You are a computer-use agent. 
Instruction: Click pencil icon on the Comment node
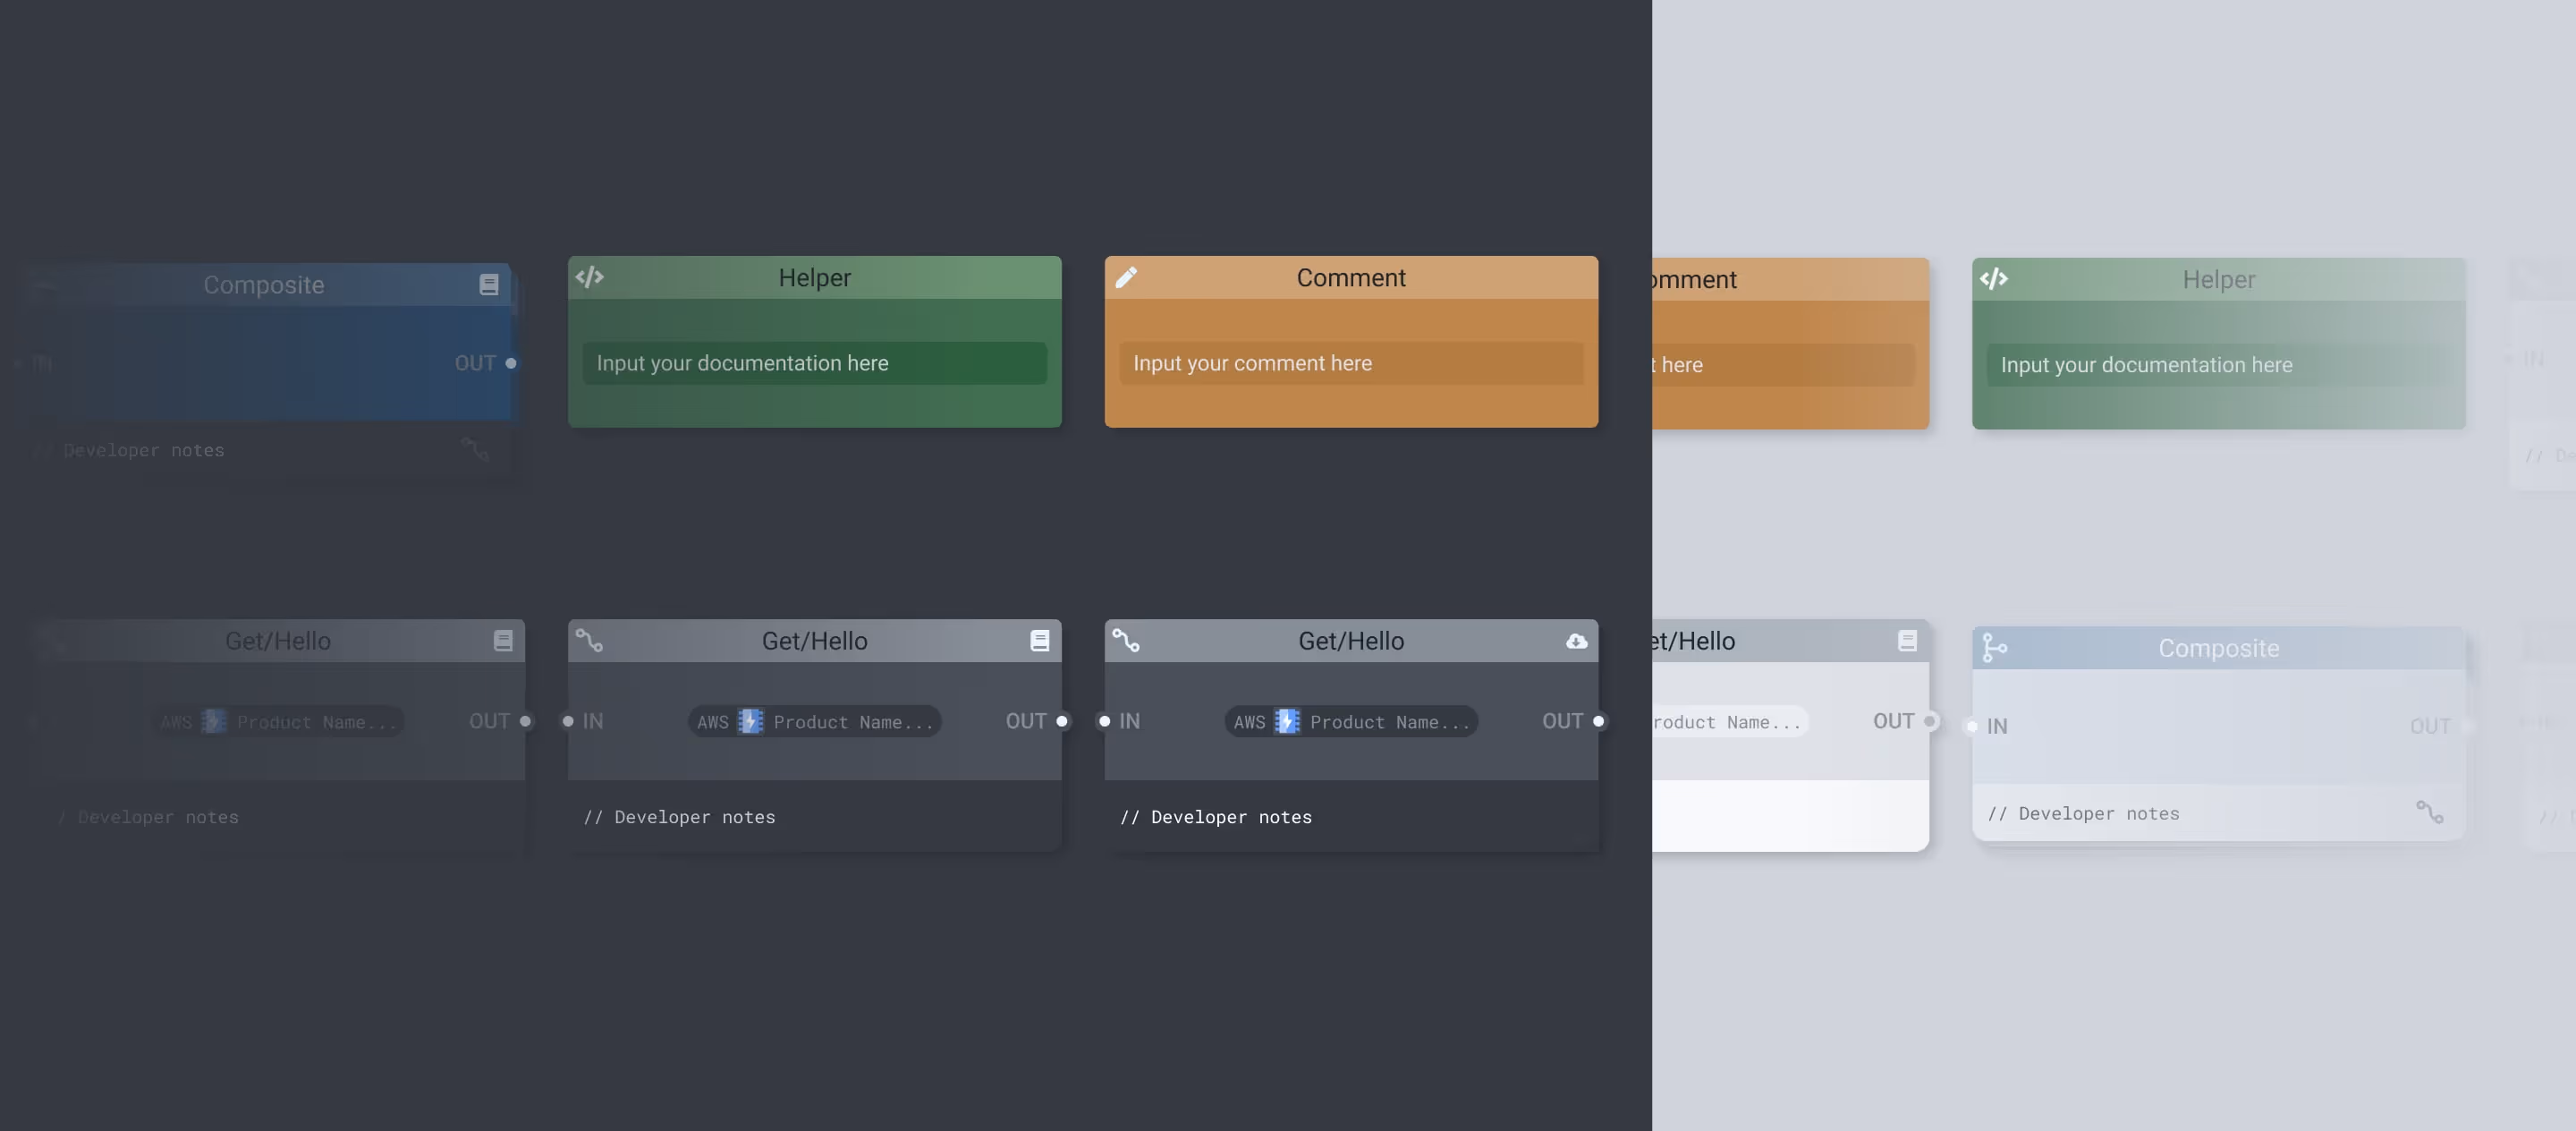click(x=1126, y=277)
